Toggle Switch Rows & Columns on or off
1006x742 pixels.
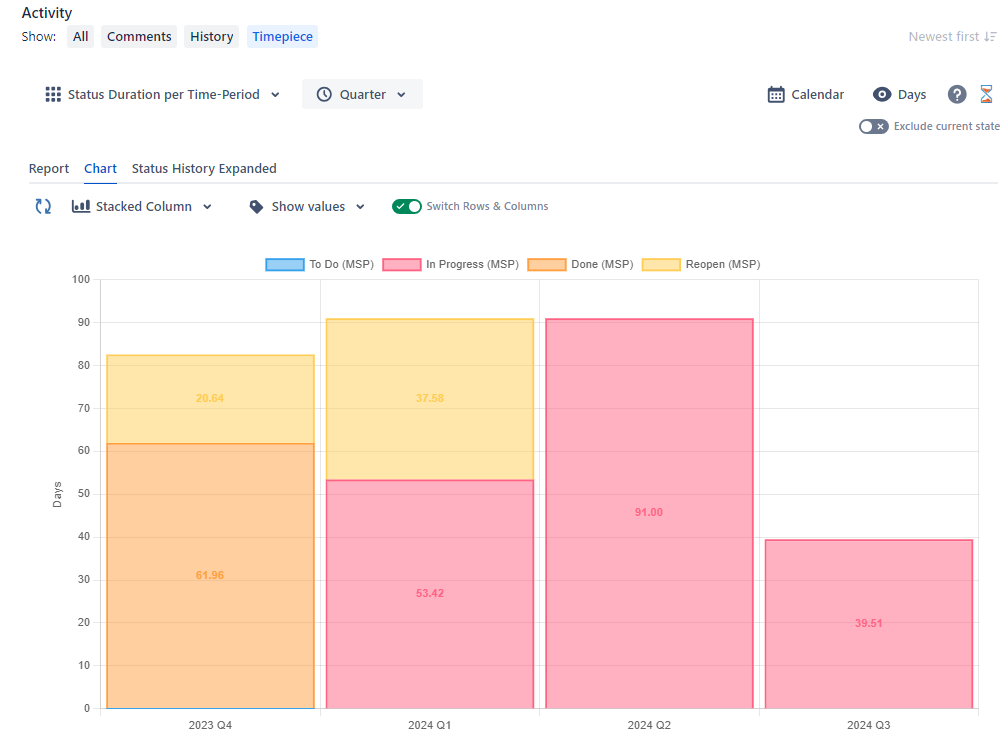point(407,206)
